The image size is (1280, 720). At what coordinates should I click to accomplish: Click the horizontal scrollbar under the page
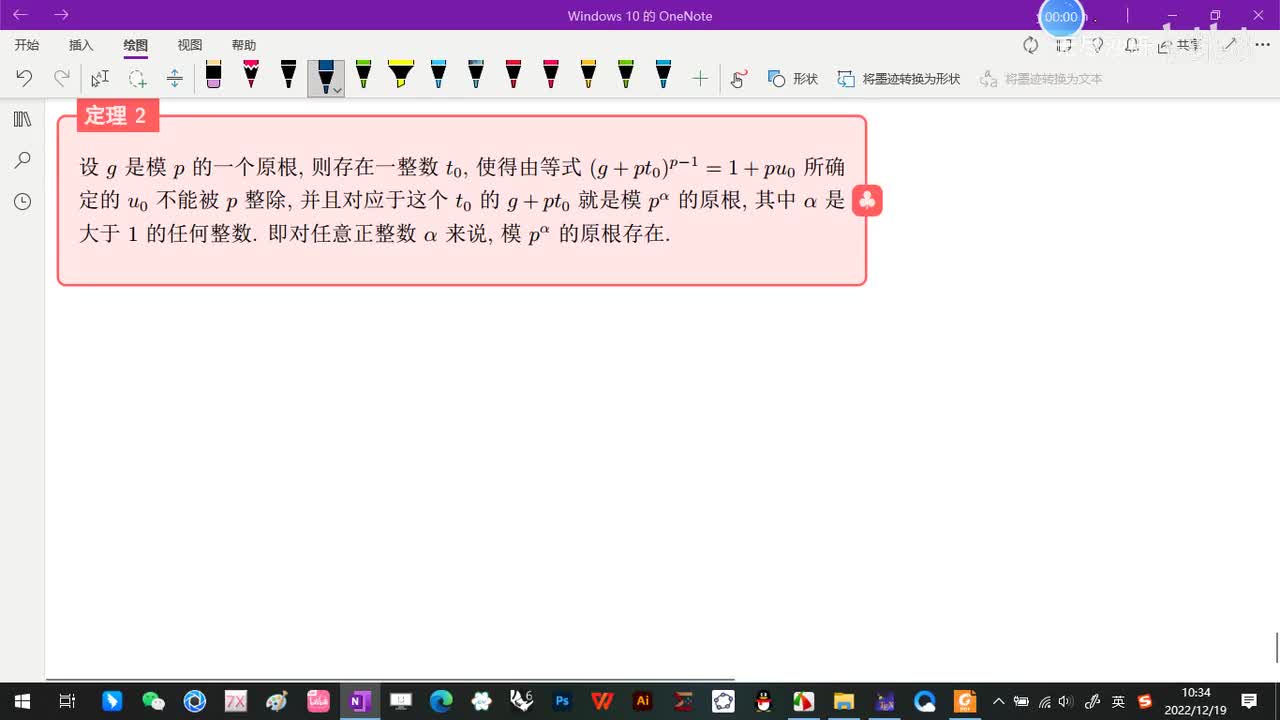[x=390, y=679]
